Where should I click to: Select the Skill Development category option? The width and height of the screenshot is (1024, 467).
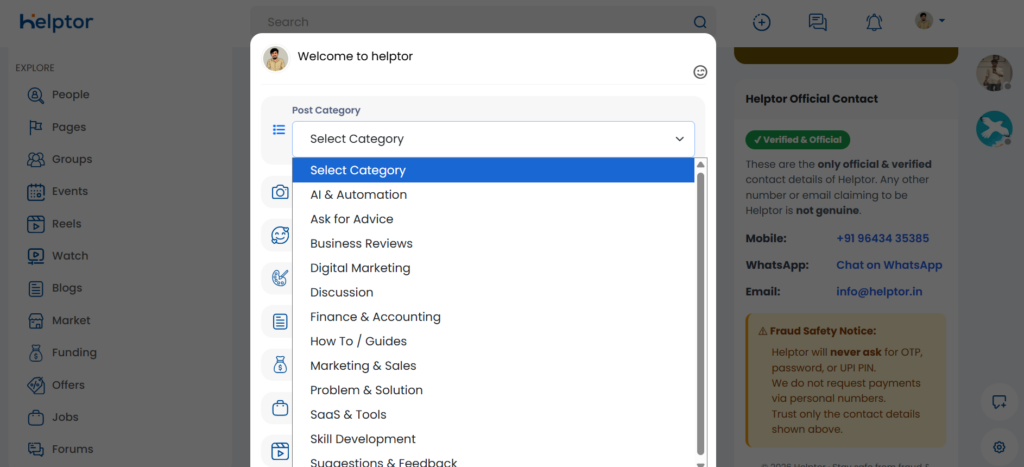(362, 439)
